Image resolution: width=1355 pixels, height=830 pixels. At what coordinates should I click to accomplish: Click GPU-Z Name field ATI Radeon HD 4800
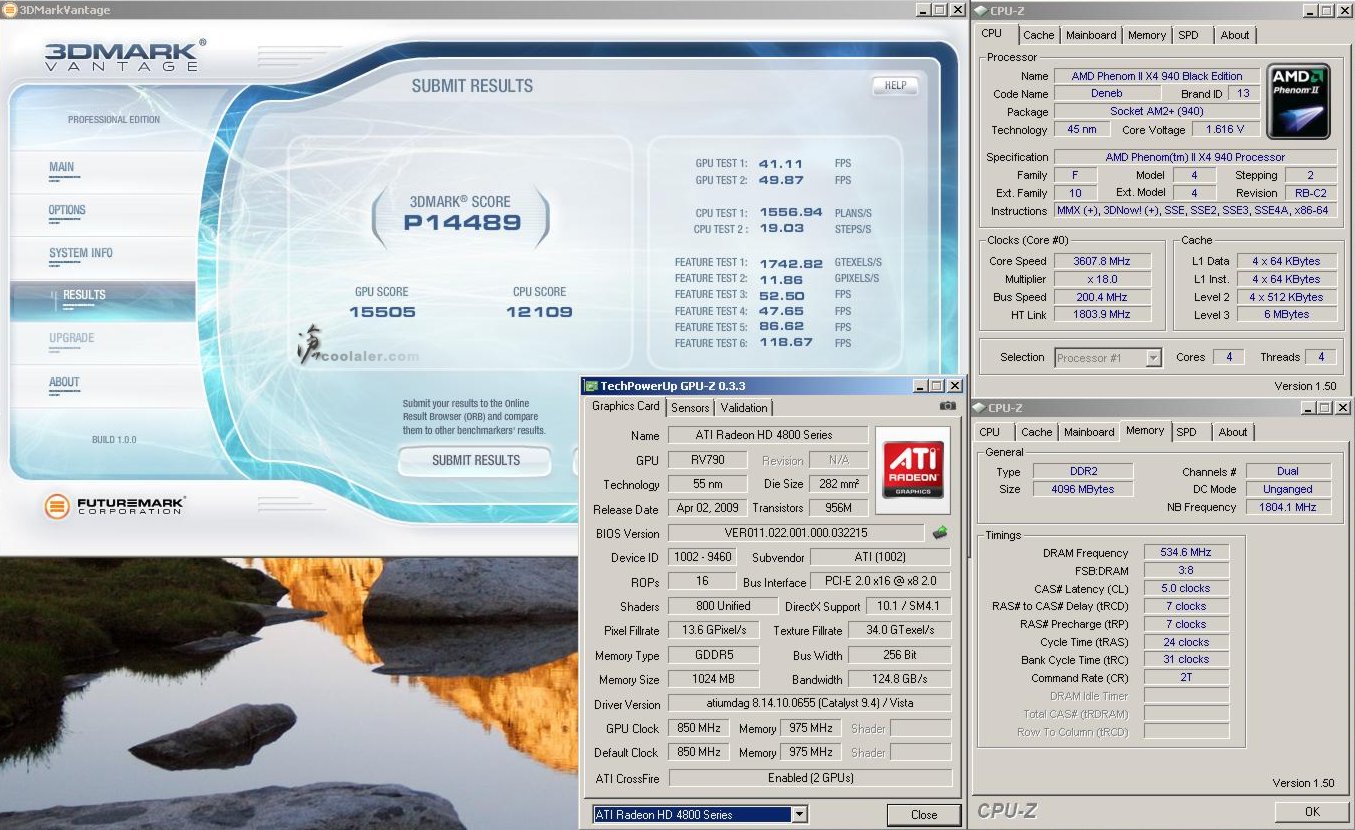(767, 435)
